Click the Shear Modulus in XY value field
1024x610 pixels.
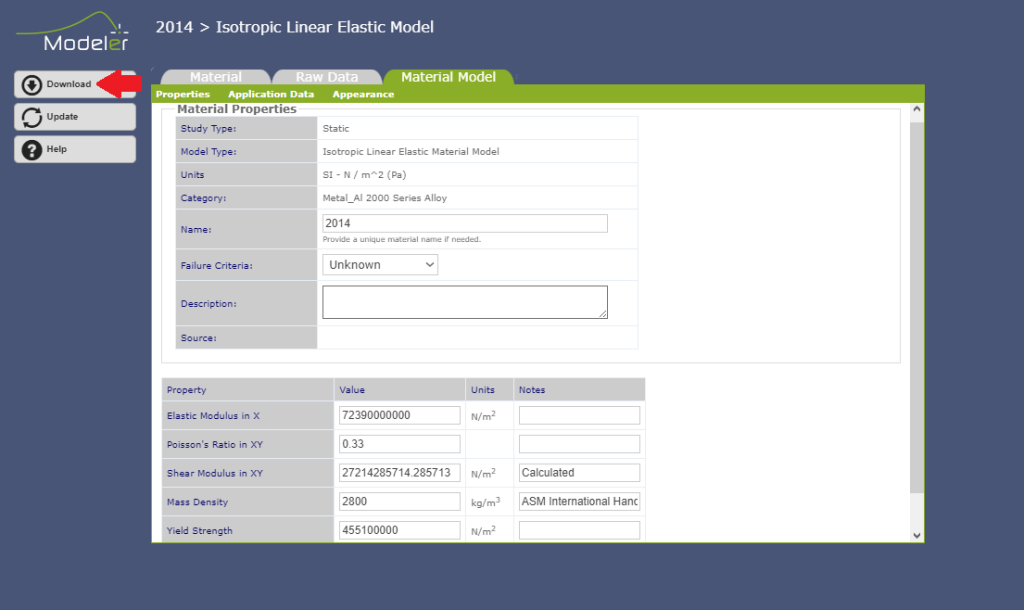click(x=400, y=473)
